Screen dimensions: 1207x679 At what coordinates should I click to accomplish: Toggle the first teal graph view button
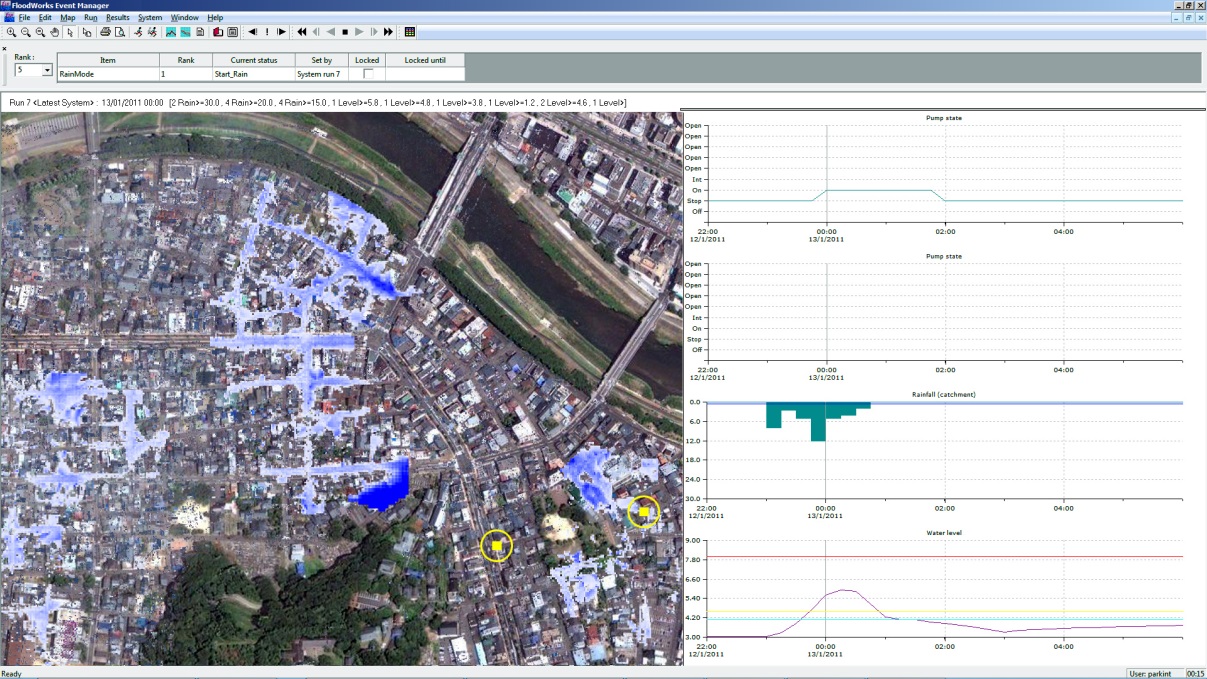[171, 32]
